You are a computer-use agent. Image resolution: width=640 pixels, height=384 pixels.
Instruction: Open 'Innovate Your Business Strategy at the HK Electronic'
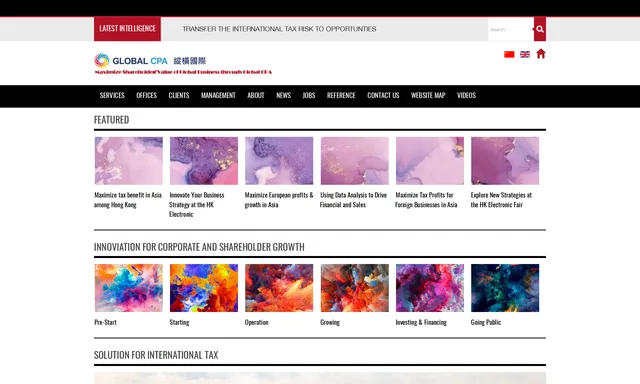coord(197,204)
